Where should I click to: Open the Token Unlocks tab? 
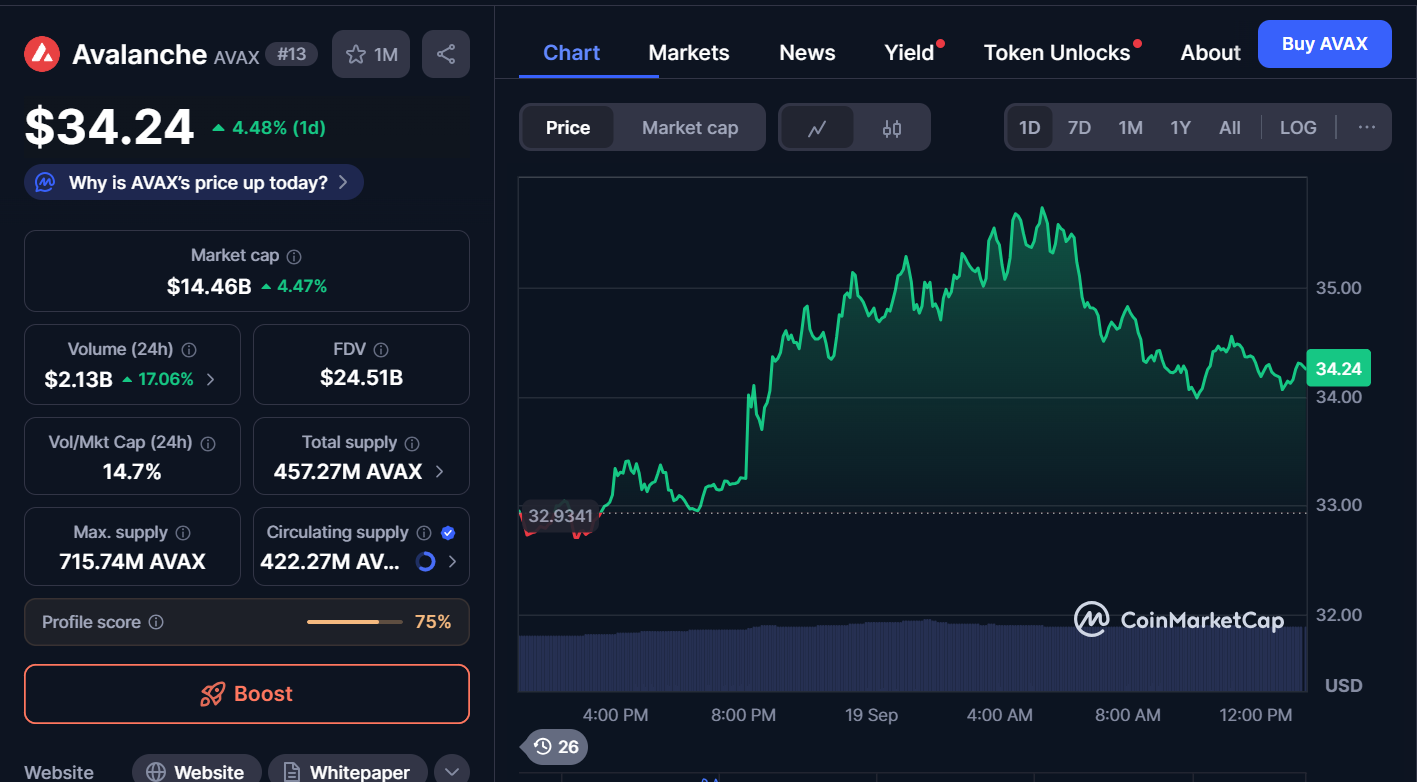pyautogui.click(x=1058, y=53)
